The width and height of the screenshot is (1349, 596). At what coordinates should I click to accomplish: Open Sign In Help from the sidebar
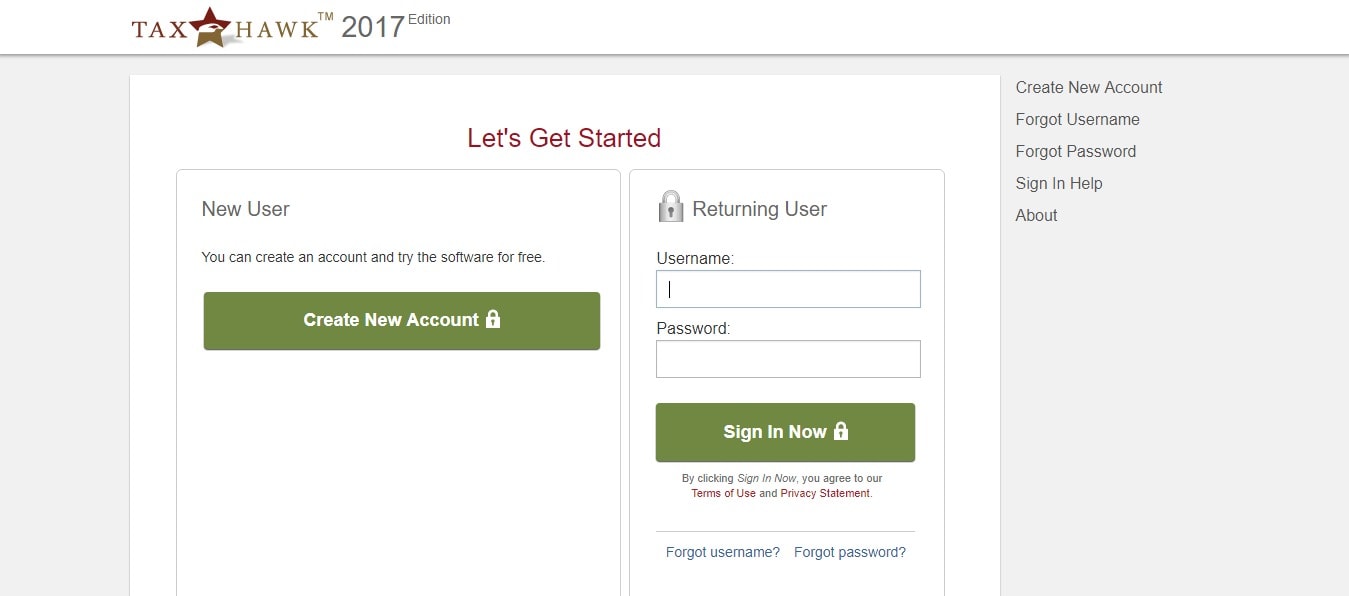[1059, 183]
